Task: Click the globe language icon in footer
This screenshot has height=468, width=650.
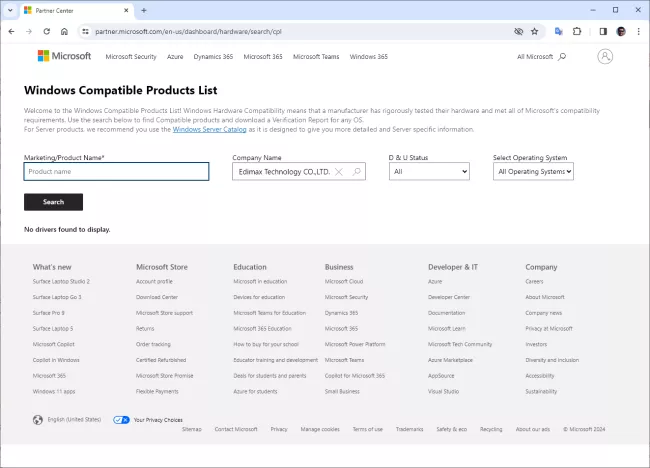Action: 38,420
